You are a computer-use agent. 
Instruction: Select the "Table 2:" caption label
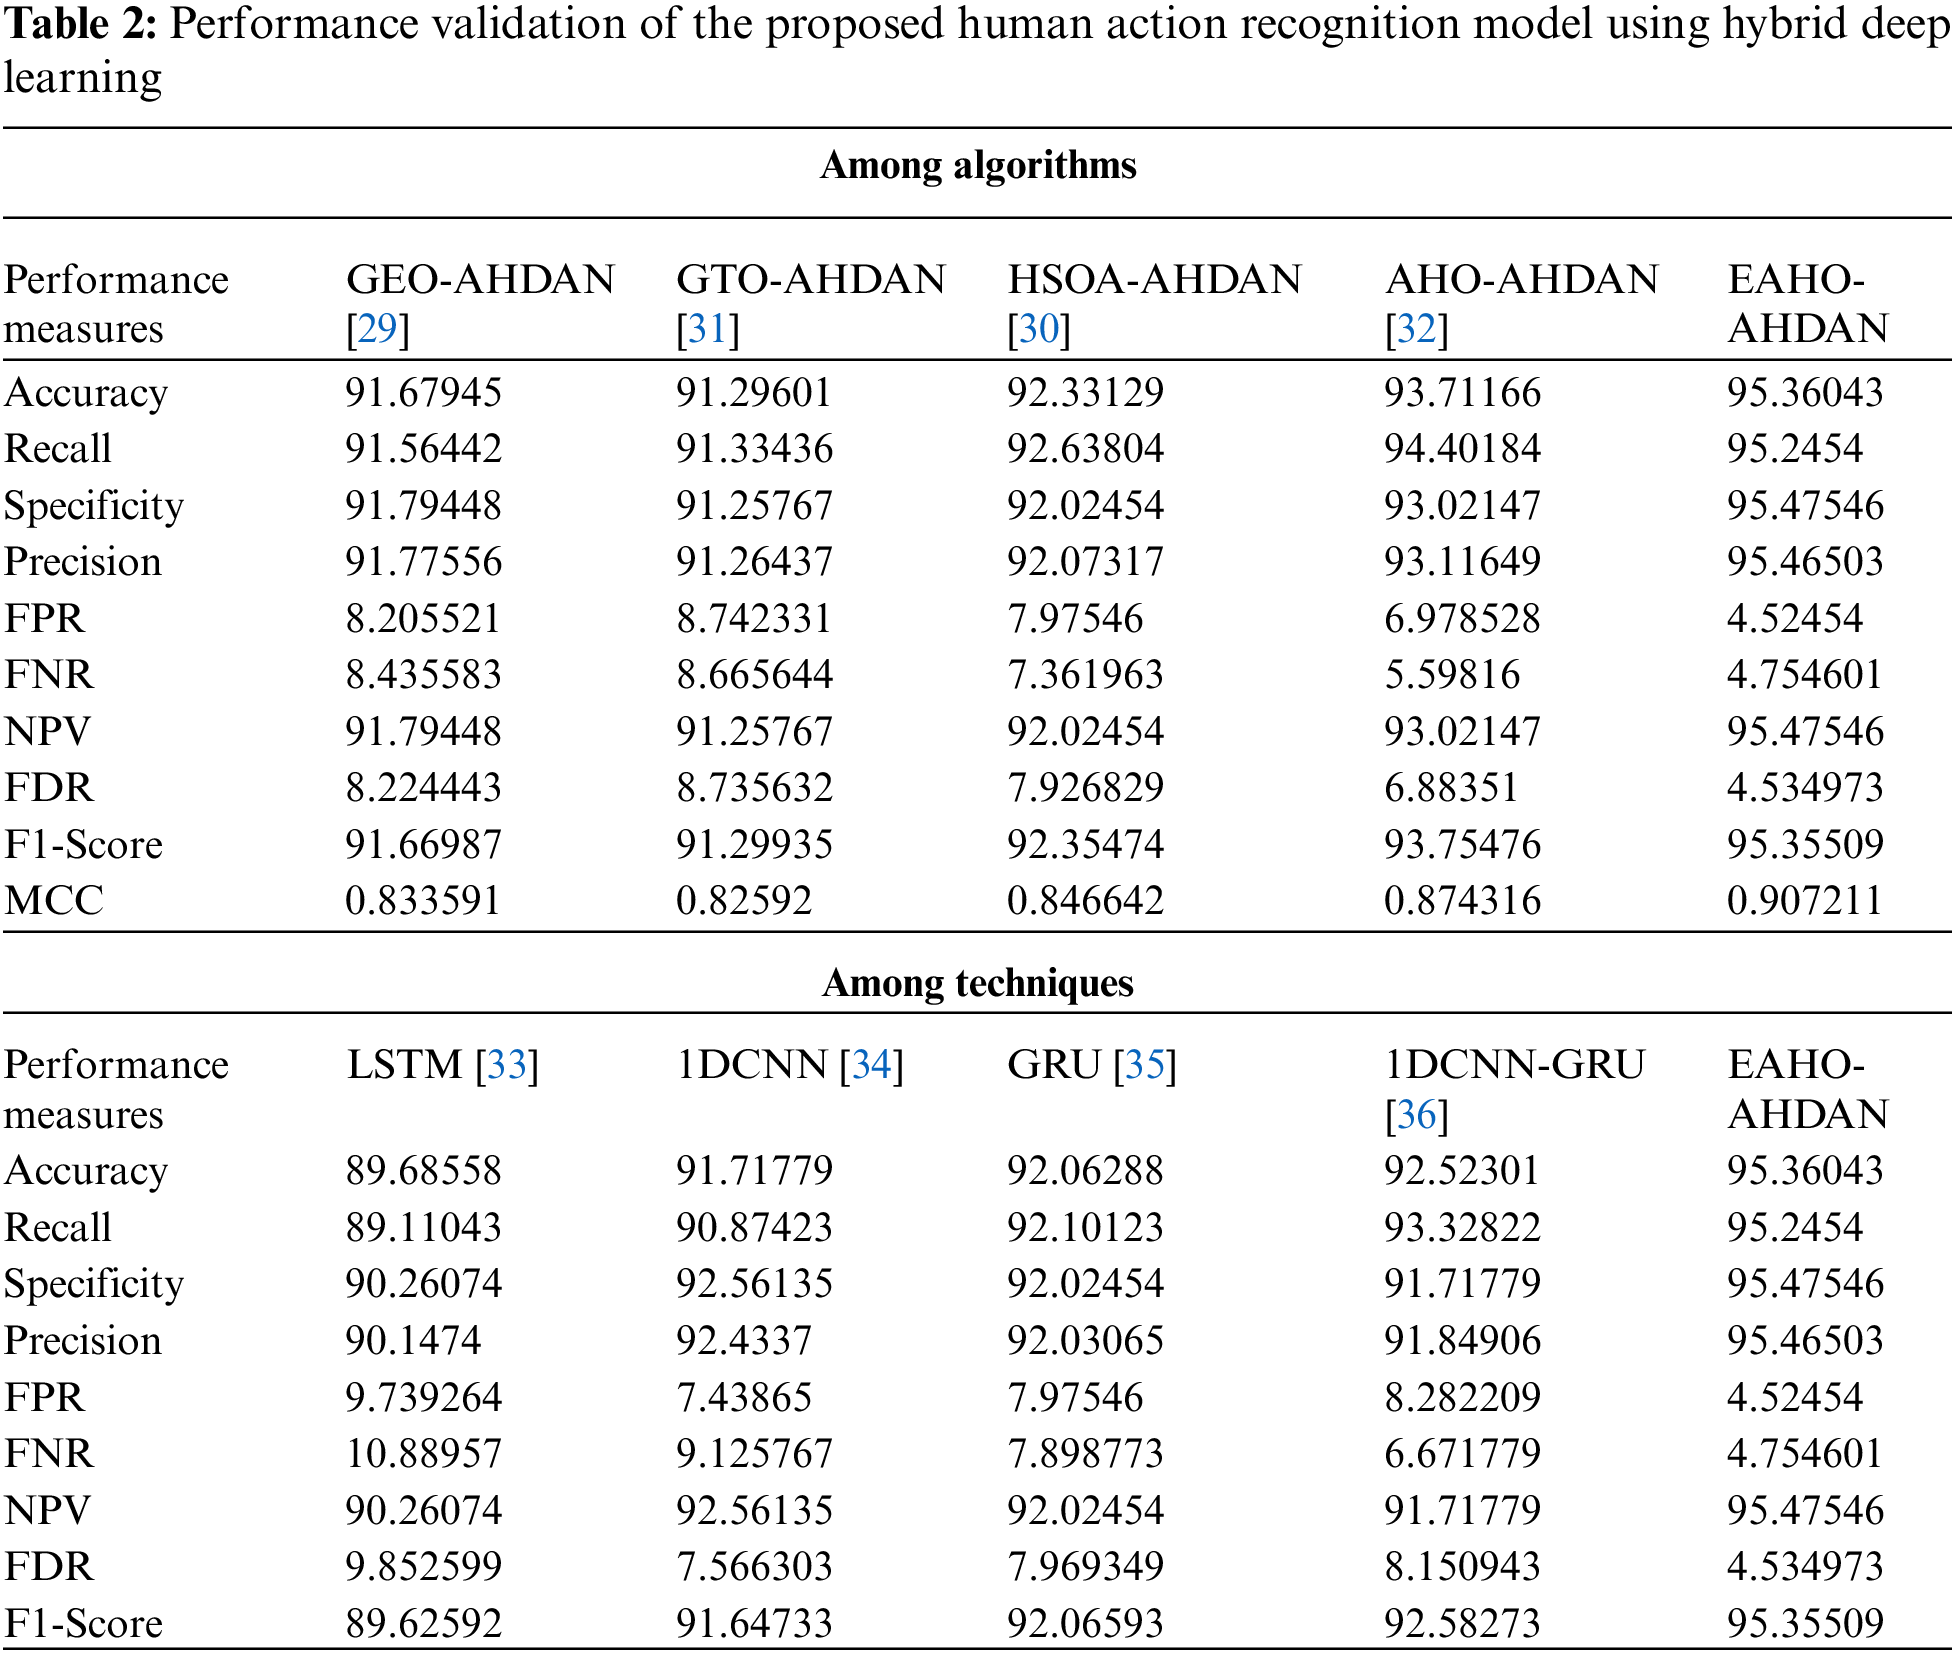click(81, 25)
